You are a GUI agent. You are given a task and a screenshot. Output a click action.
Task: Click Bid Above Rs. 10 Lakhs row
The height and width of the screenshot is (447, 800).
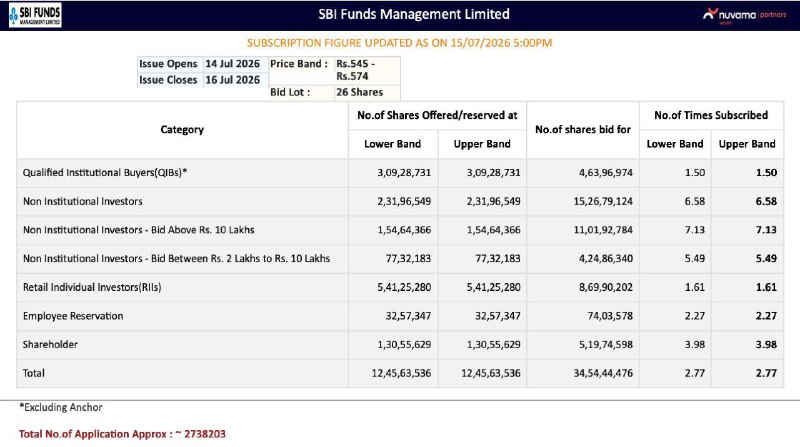(x=400, y=230)
